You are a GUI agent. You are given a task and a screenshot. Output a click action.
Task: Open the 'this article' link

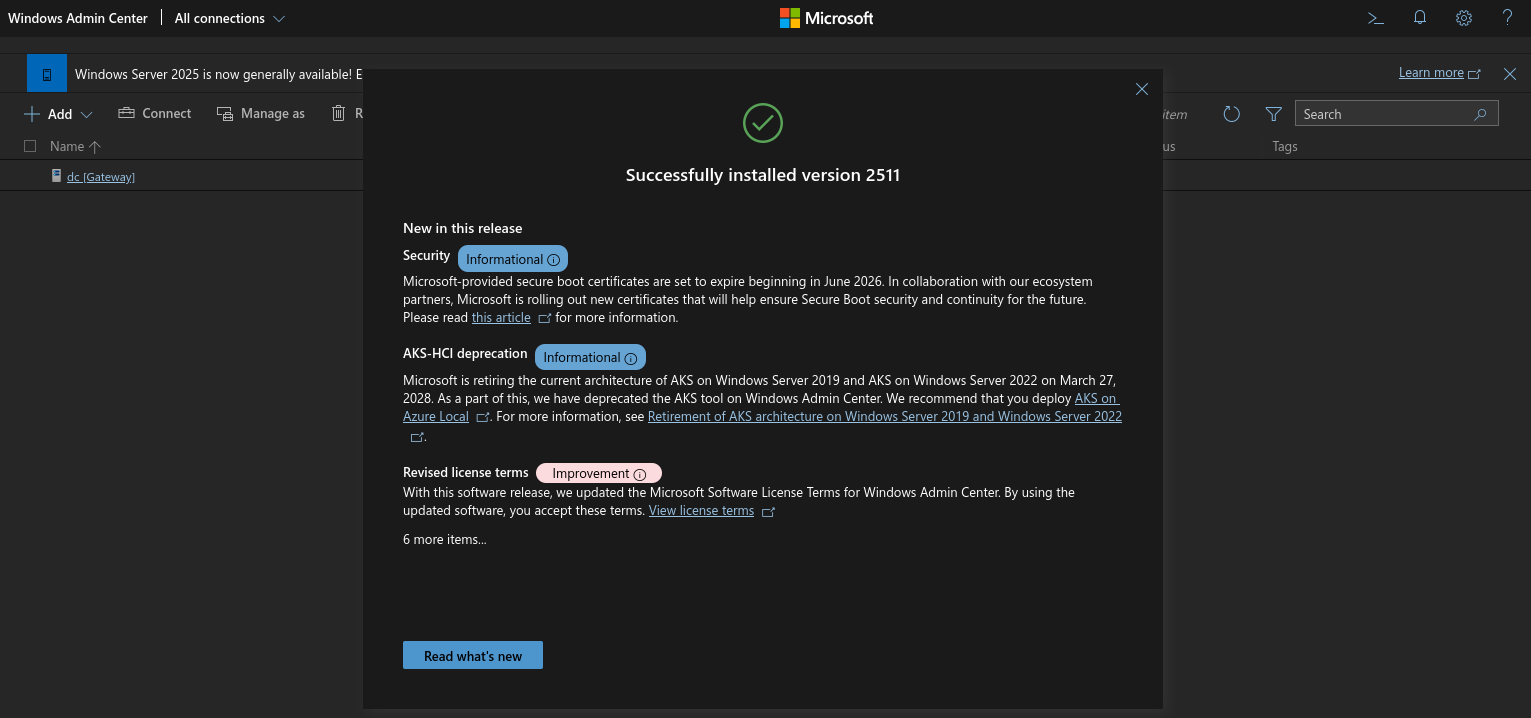pos(501,317)
